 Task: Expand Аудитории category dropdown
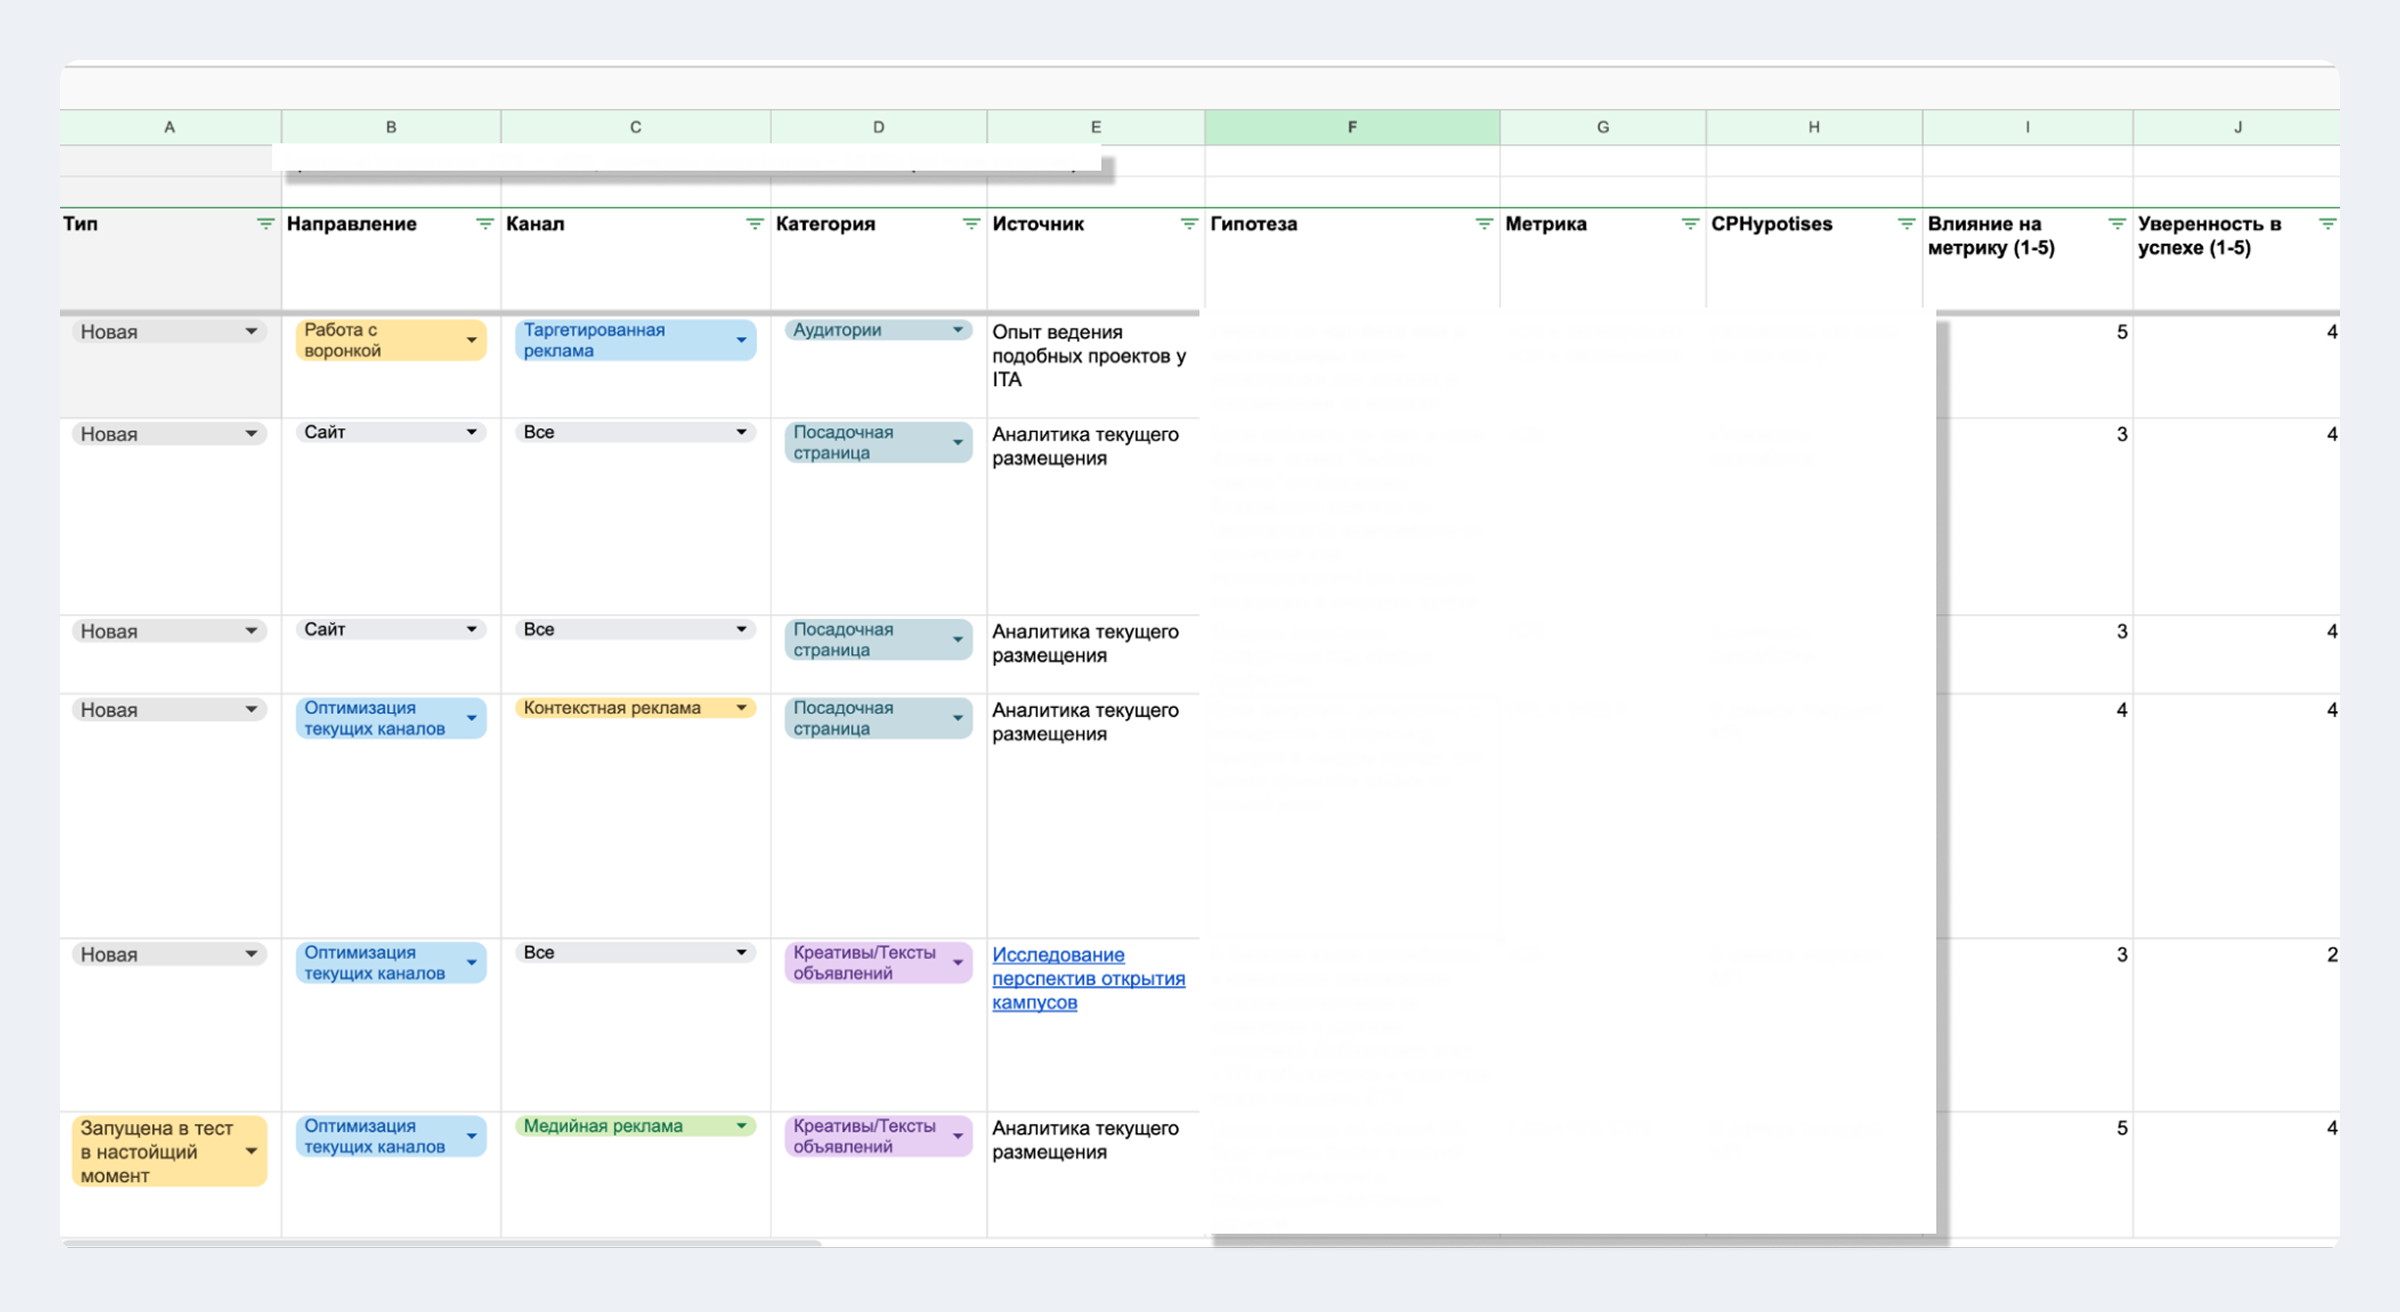(957, 330)
